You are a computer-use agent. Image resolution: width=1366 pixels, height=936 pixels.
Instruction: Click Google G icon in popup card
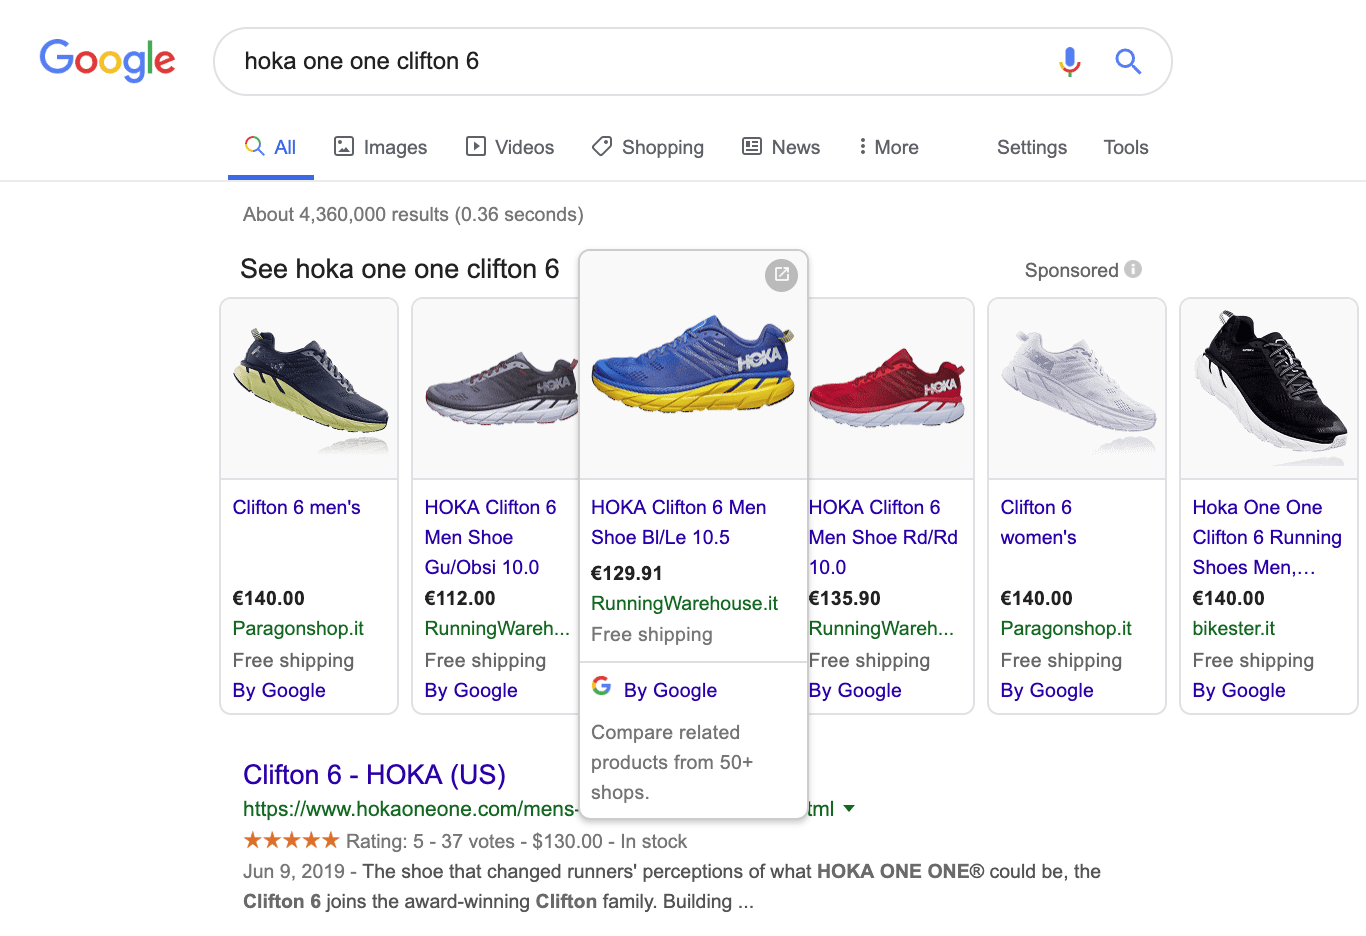(x=602, y=686)
